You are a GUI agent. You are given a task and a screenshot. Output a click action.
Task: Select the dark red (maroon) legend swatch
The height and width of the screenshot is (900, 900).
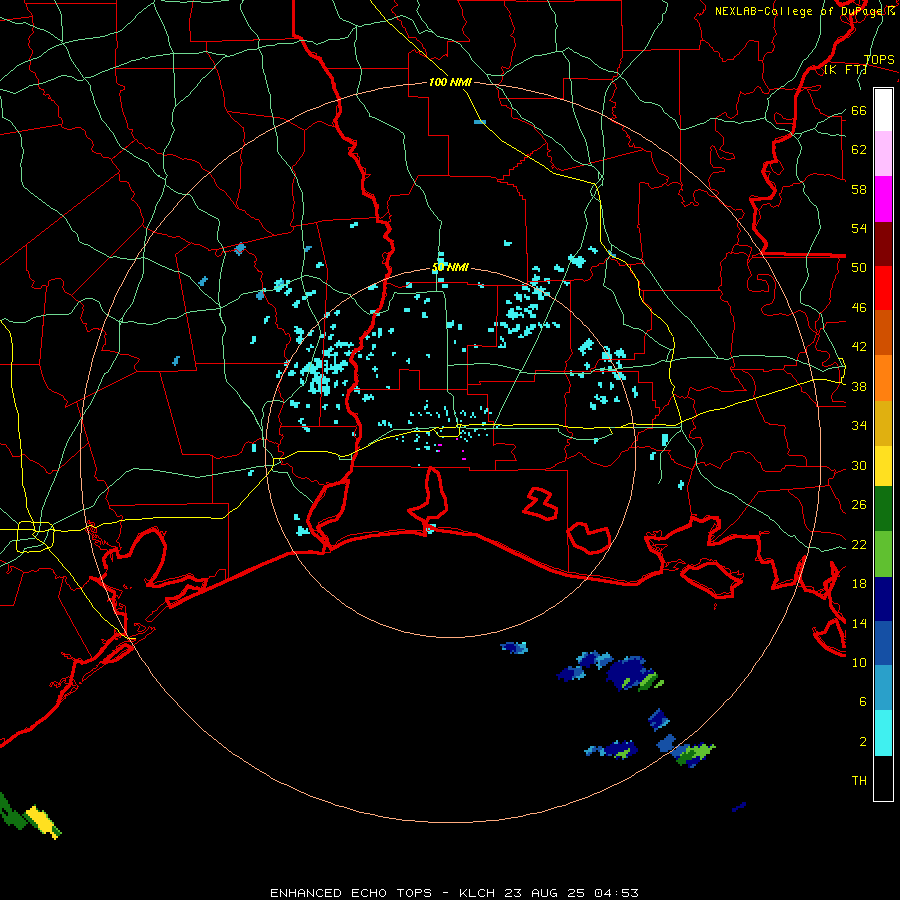point(883,244)
